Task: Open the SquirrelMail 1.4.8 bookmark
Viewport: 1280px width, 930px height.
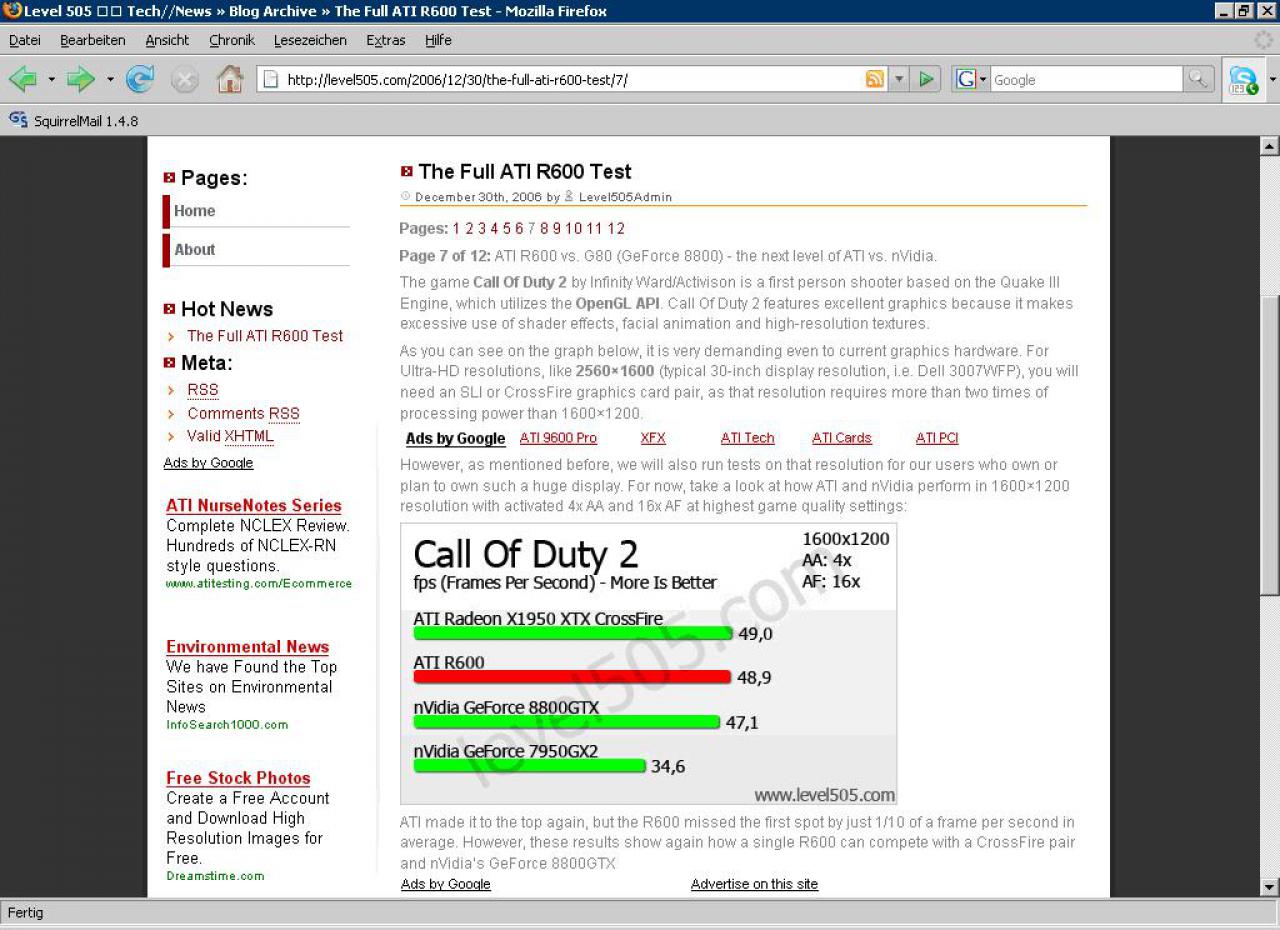Action: click(x=74, y=121)
